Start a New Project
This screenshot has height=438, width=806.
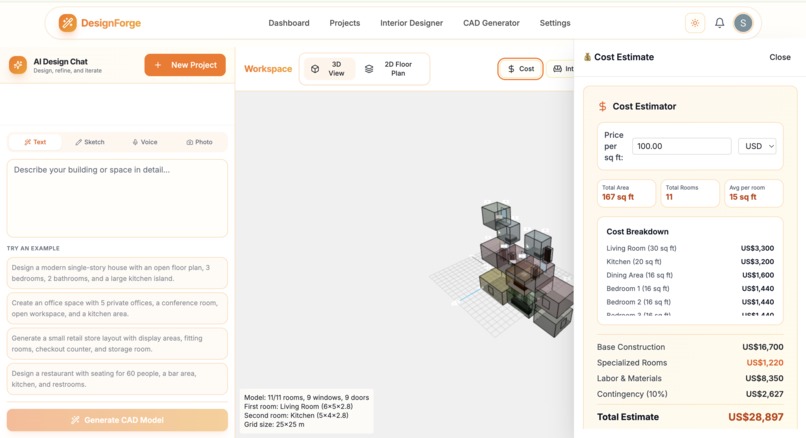(x=185, y=65)
